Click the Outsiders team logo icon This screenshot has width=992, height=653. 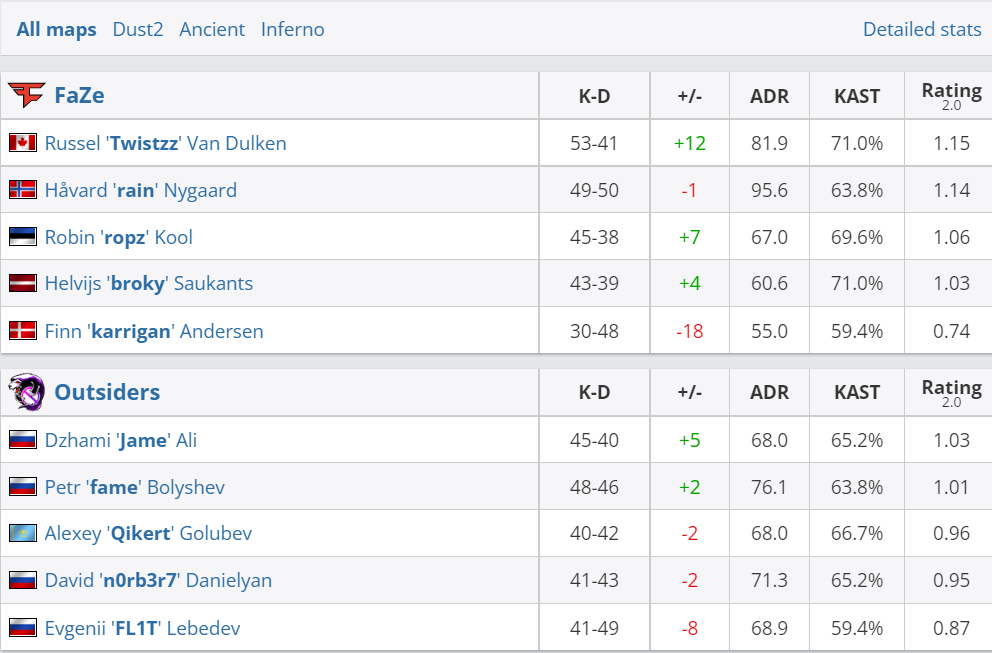(26, 392)
